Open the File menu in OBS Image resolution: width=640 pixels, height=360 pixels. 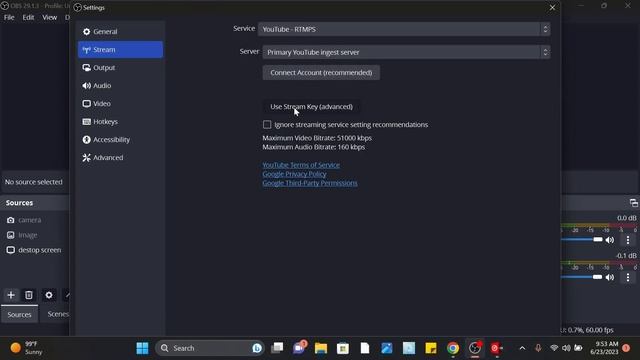[x=9, y=18]
